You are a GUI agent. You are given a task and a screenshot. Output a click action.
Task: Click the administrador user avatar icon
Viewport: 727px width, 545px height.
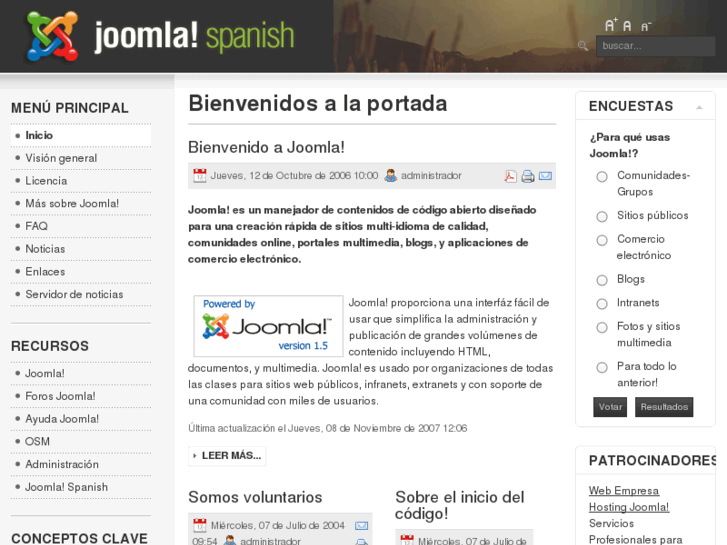coord(390,175)
